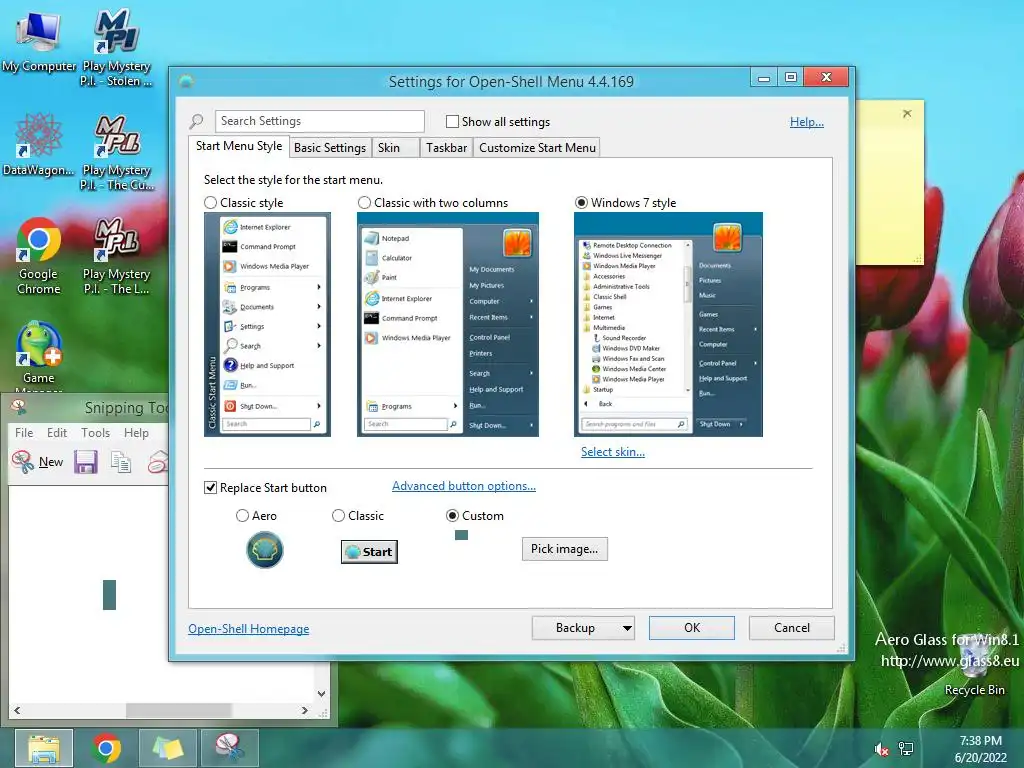1024x768 pixels.
Task: Open Help menu in Snipping Tool
Action: tap(136, 433)
